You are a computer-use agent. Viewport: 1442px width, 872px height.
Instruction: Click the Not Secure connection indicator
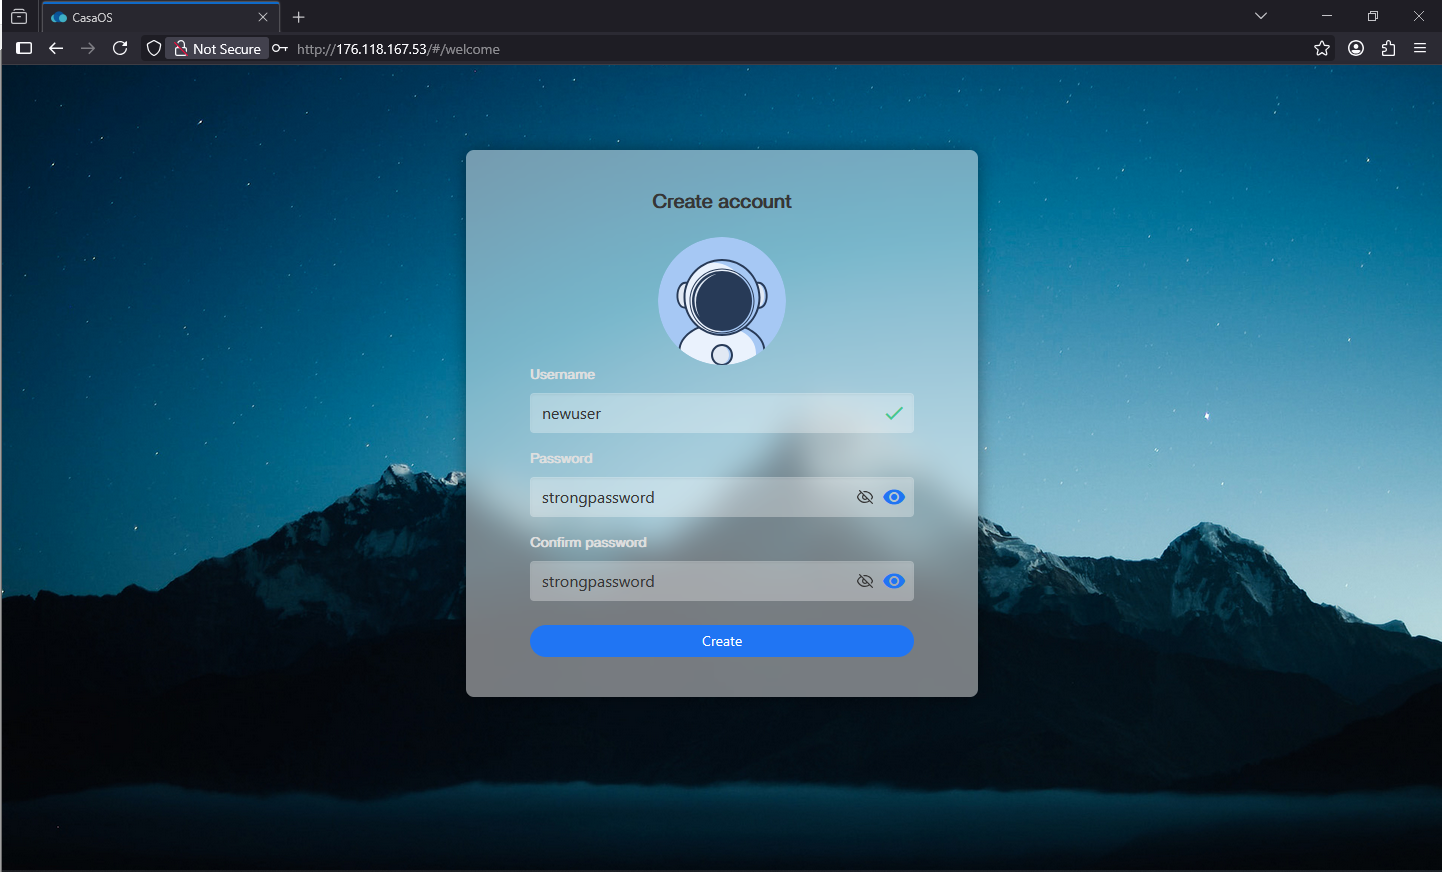[217, 48]
